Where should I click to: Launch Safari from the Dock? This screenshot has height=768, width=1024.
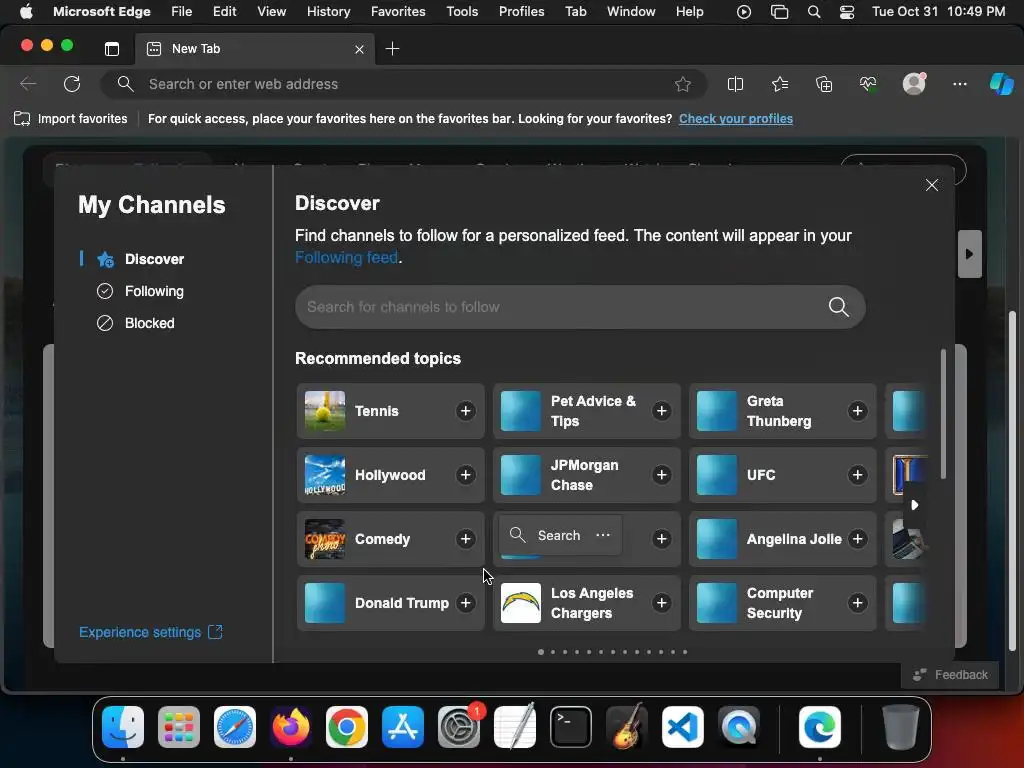[235, 727]
